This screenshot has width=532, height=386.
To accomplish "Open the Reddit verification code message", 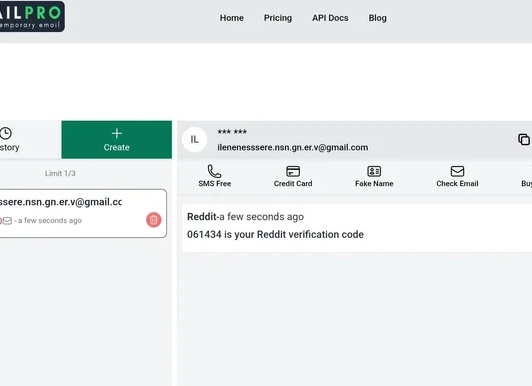I will tap(357, 228).
